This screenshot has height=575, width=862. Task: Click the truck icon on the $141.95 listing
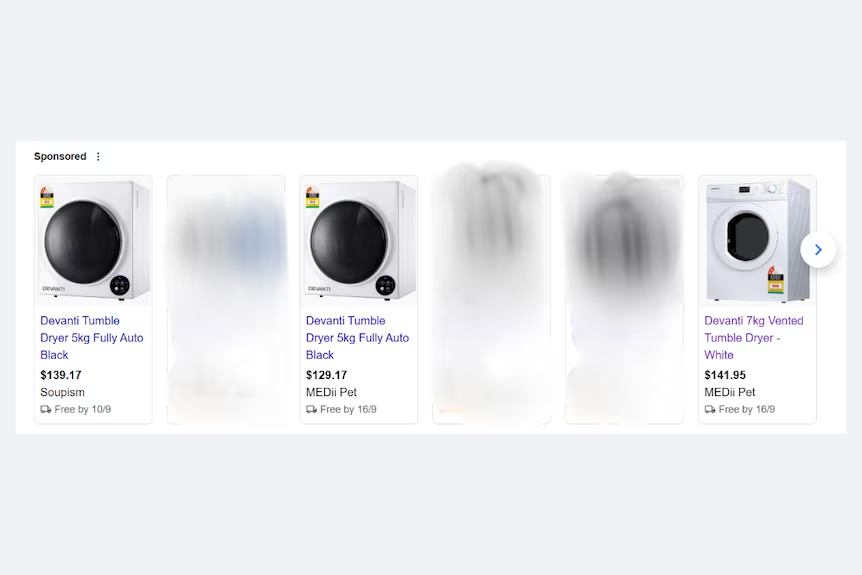coord(710,410)
